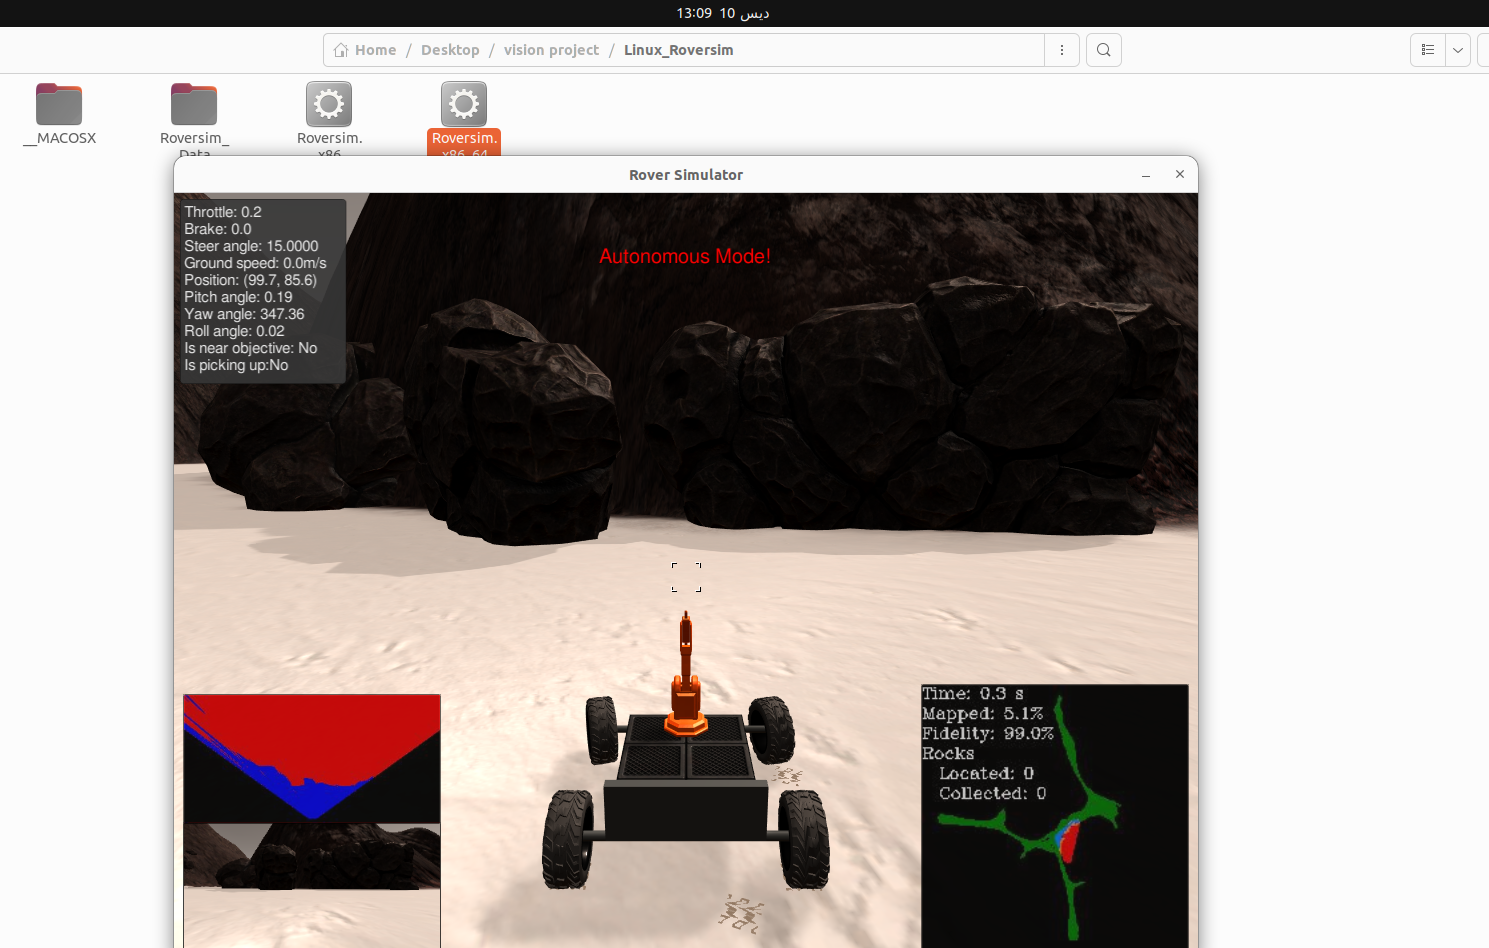Click the Throttle: 0.2 telemetry line
Image resolution: width=1489 pixels, height=948 pixels.
point(223,212)
